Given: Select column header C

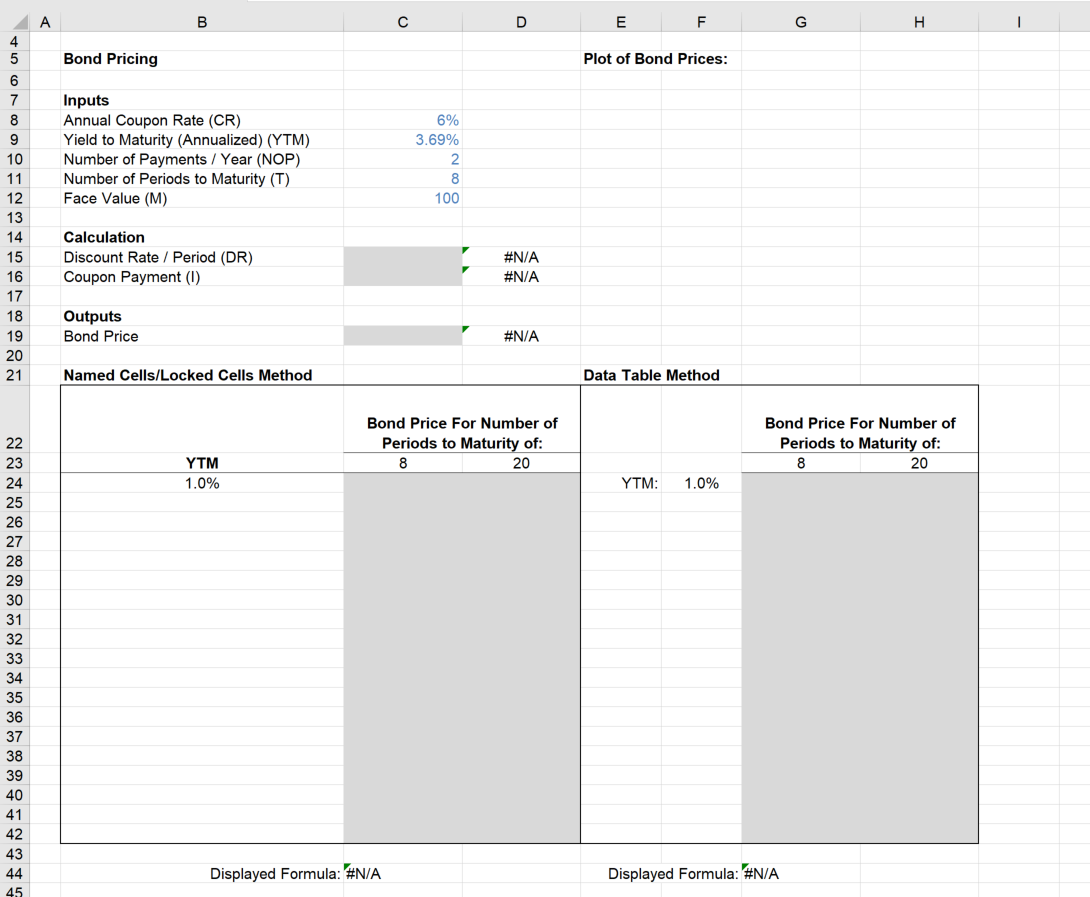Looking at the screenshot, I should [x=402, y=21].
